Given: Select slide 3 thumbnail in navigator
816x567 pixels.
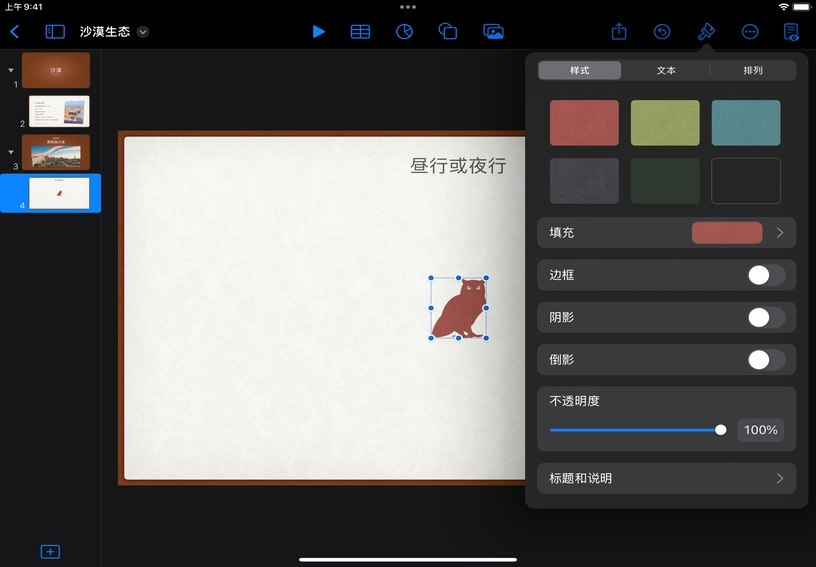Looking at the screenshot, I should tap(56, 152).
